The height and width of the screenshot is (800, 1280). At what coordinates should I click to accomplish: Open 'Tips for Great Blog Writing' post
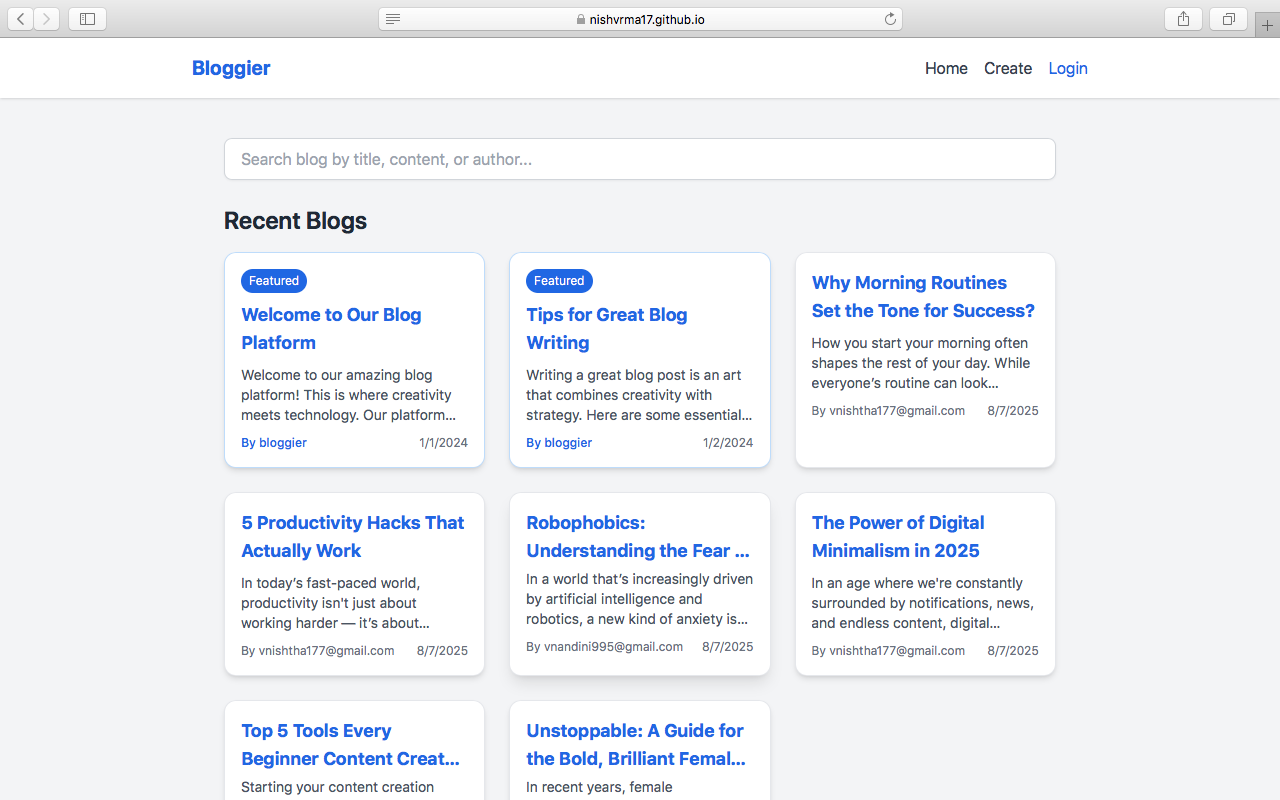click(x=607, y=328)
